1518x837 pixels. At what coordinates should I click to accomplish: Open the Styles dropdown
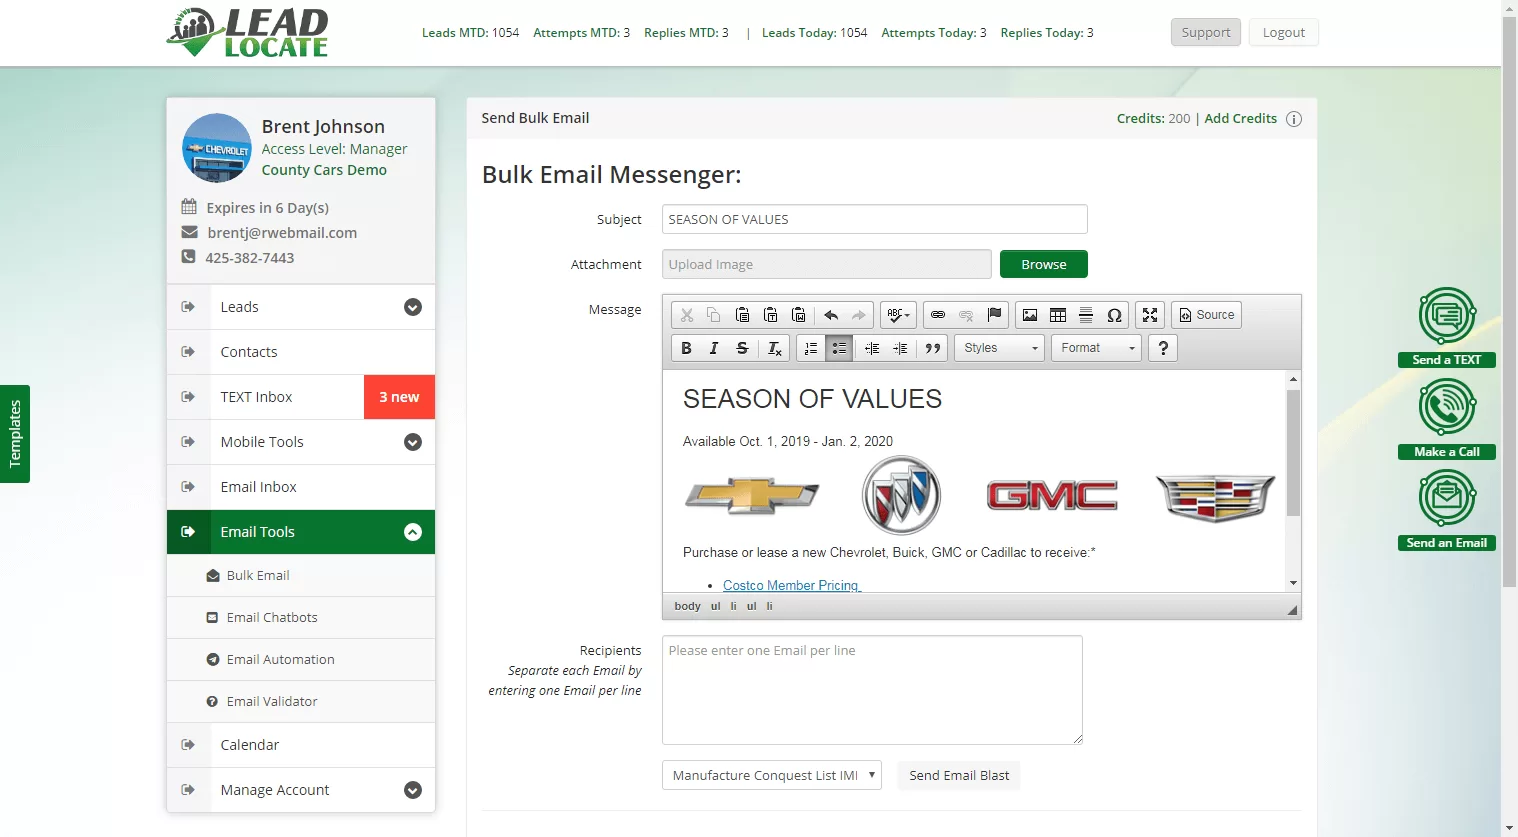point(1000,348)
